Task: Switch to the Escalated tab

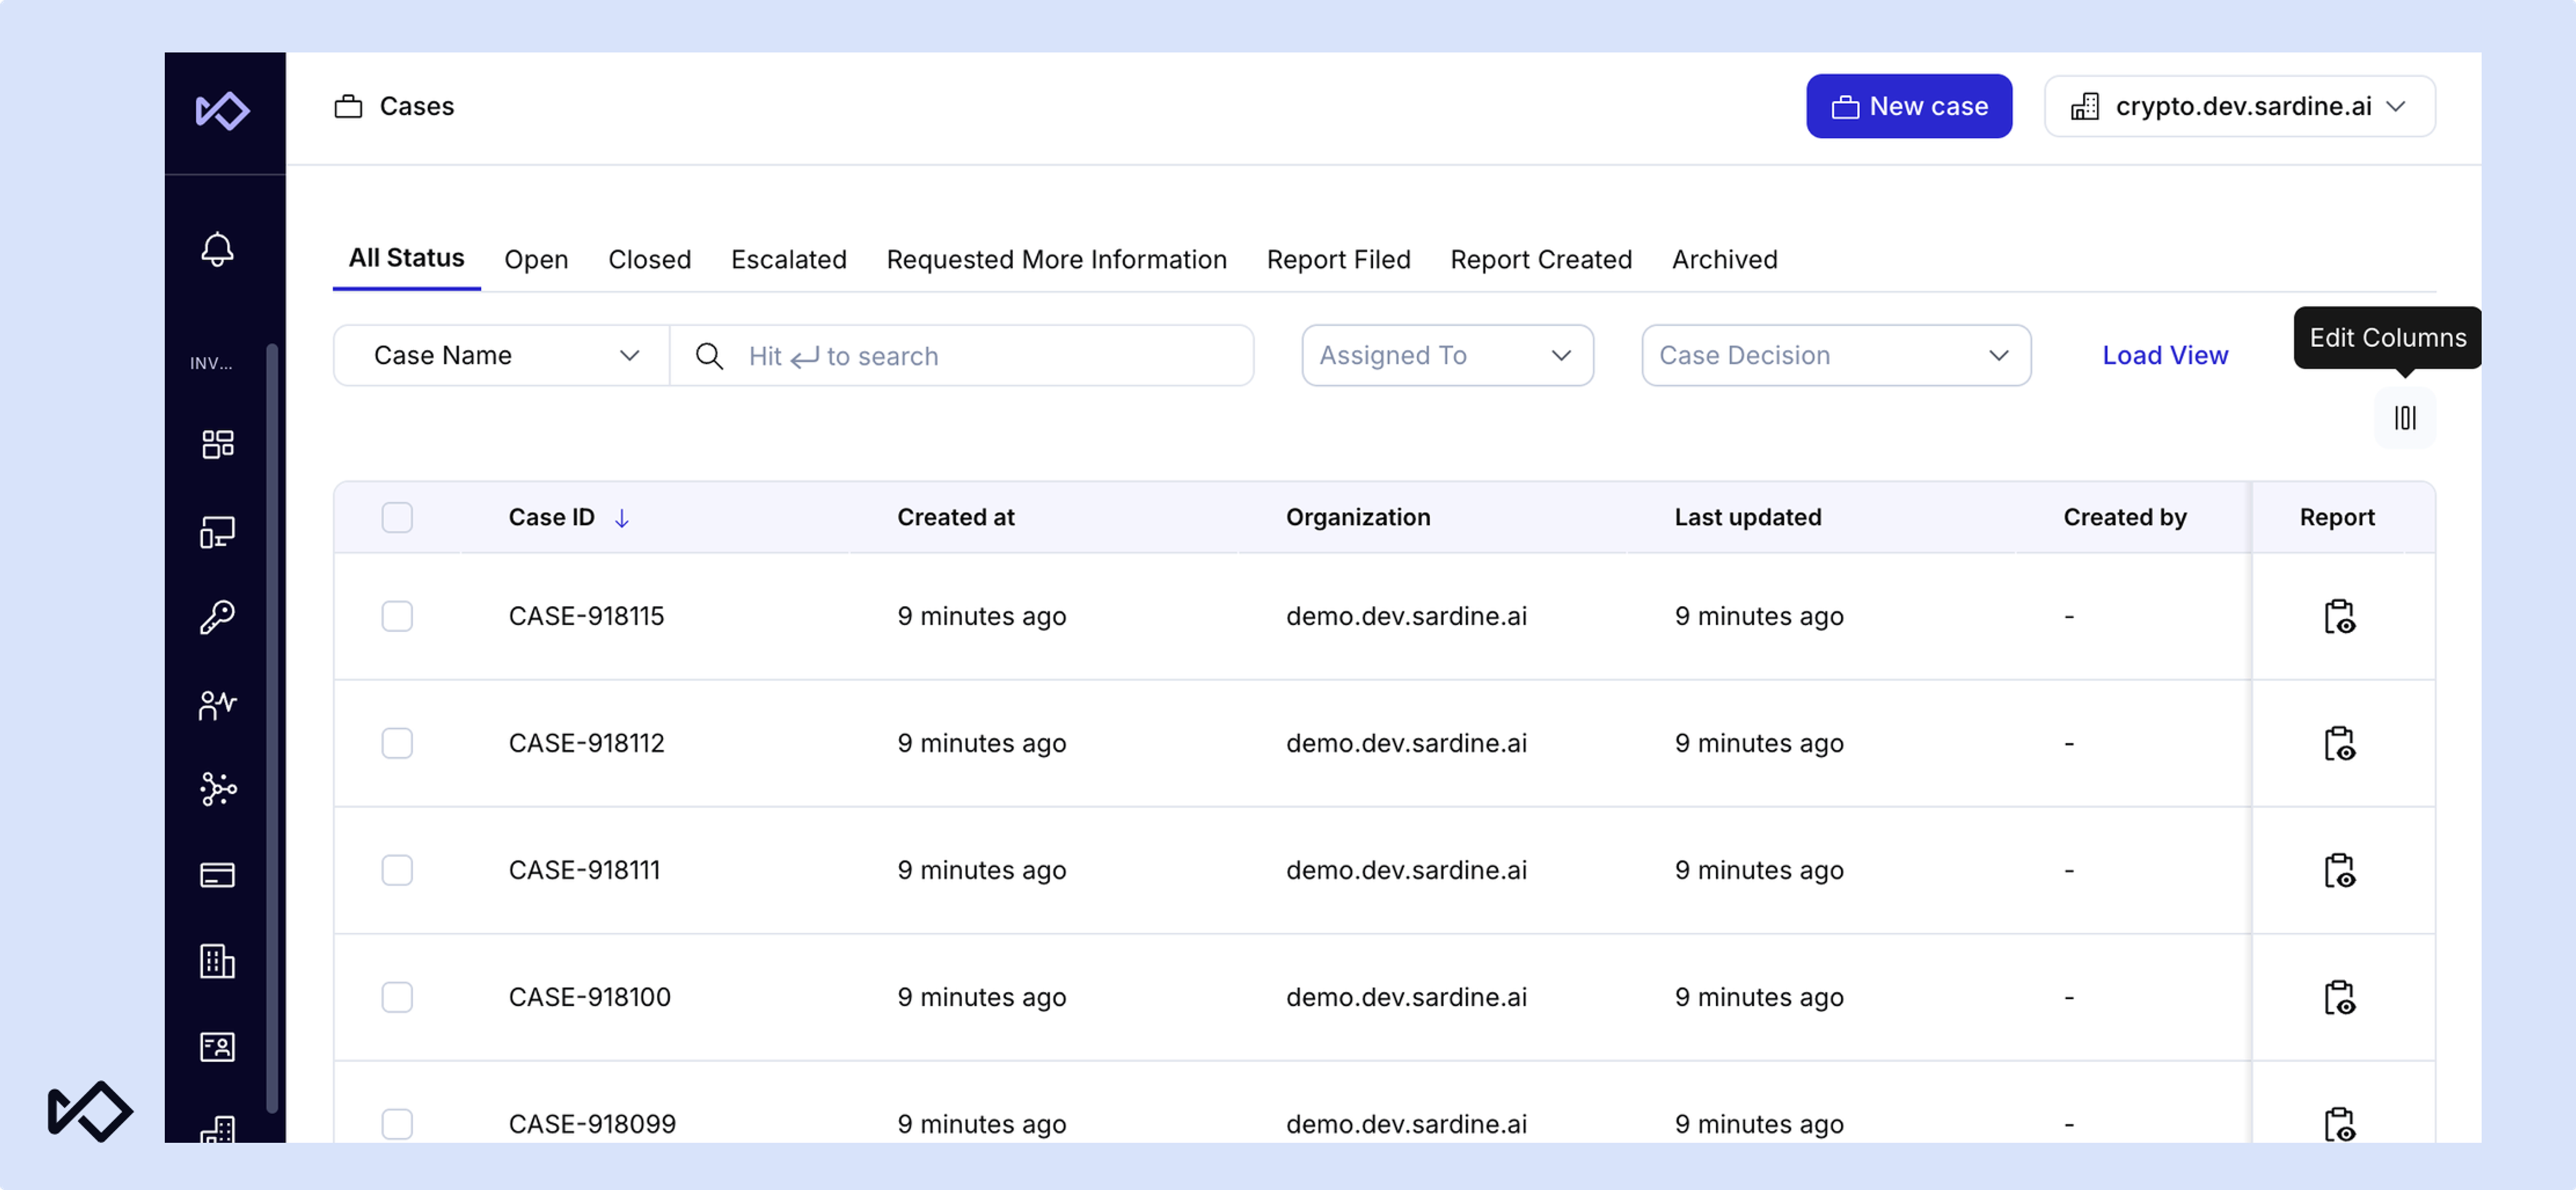Action: click(x=788, y=259)
